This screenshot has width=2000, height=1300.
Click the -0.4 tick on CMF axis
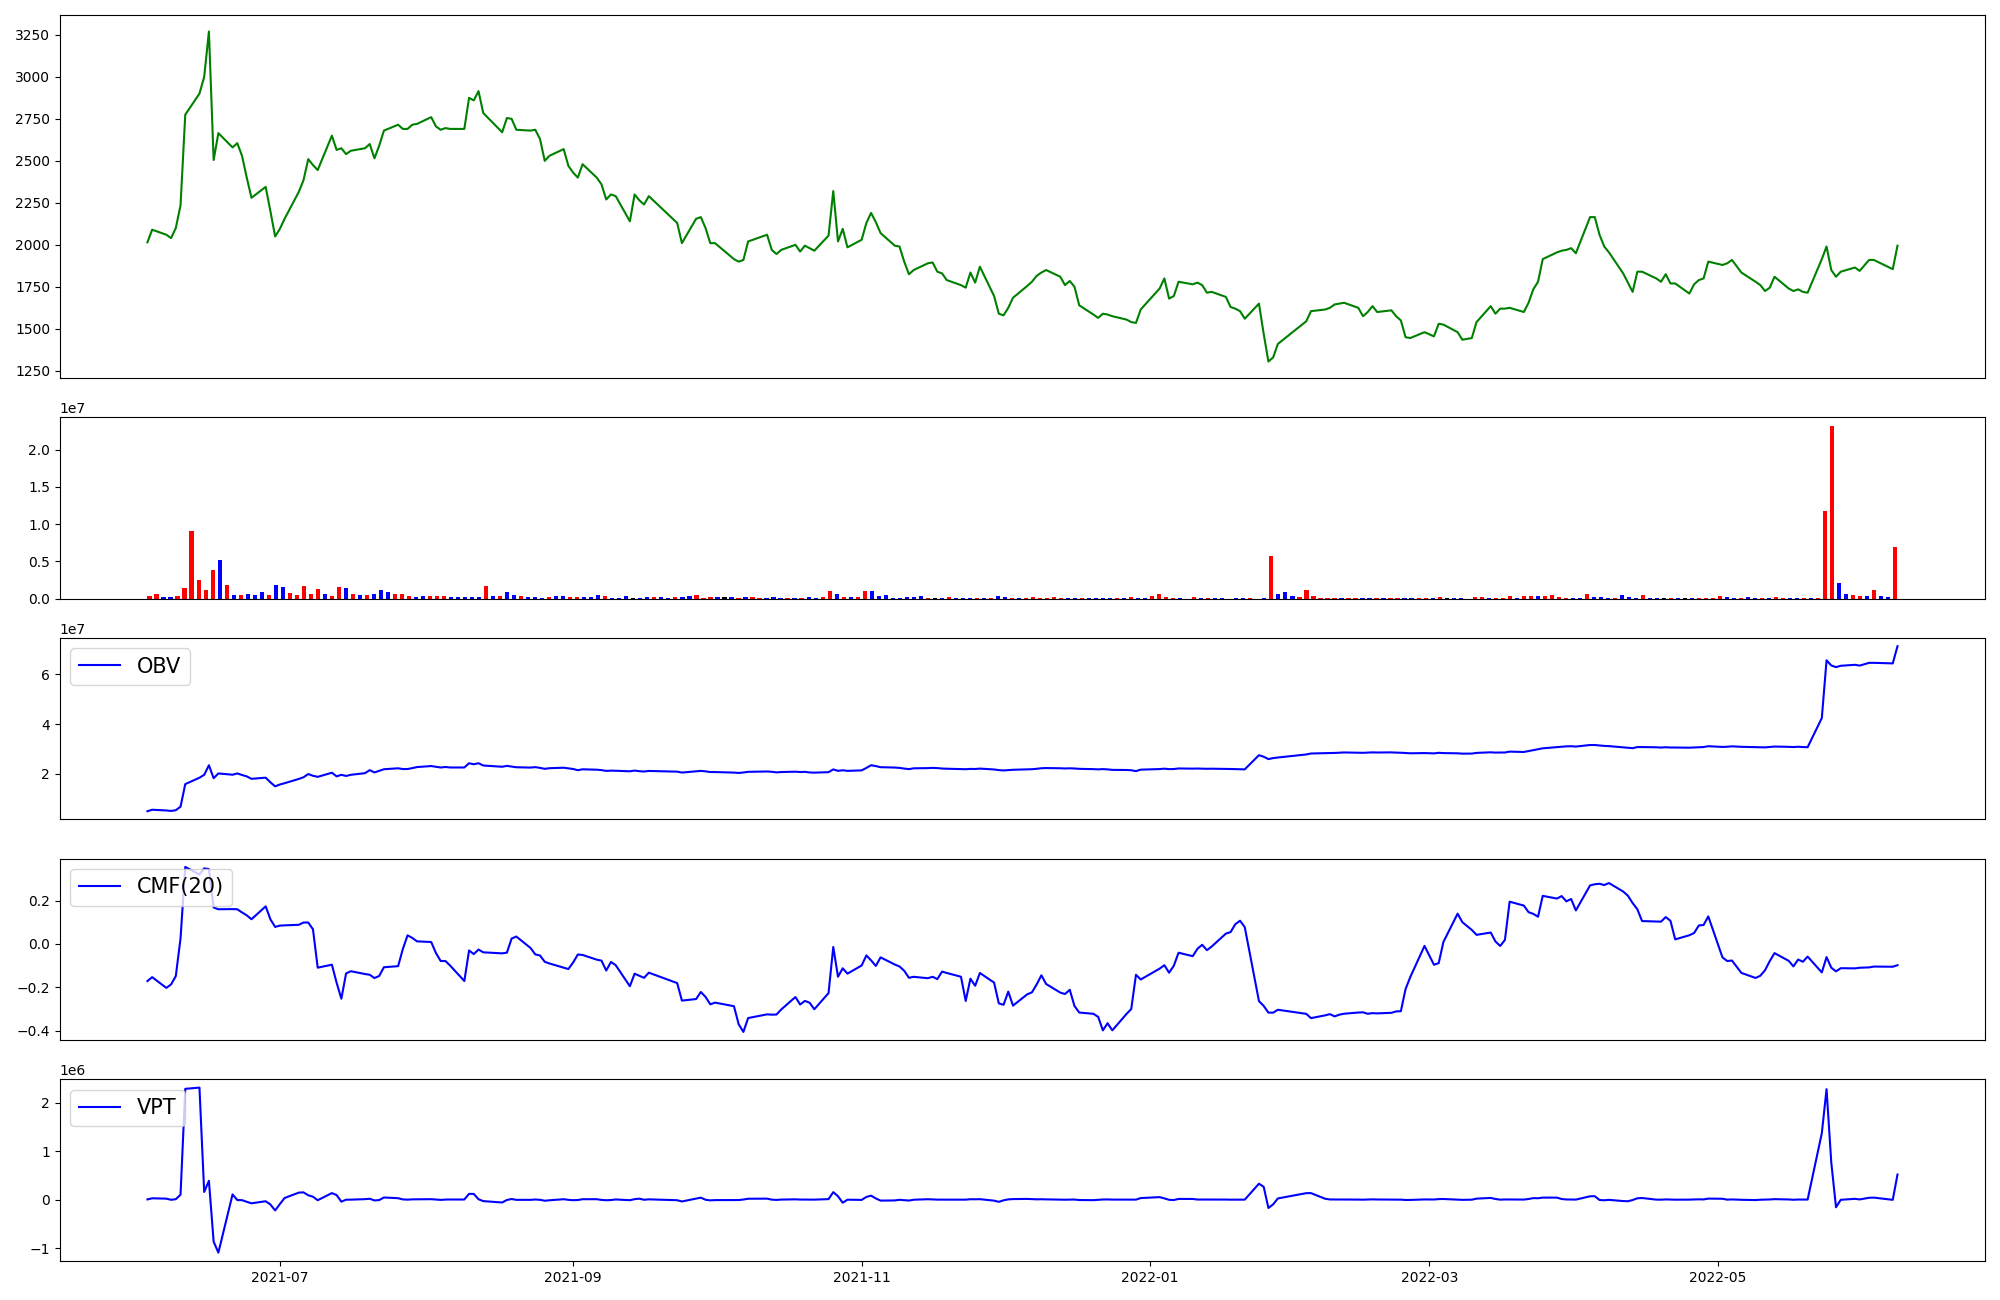33,1032
